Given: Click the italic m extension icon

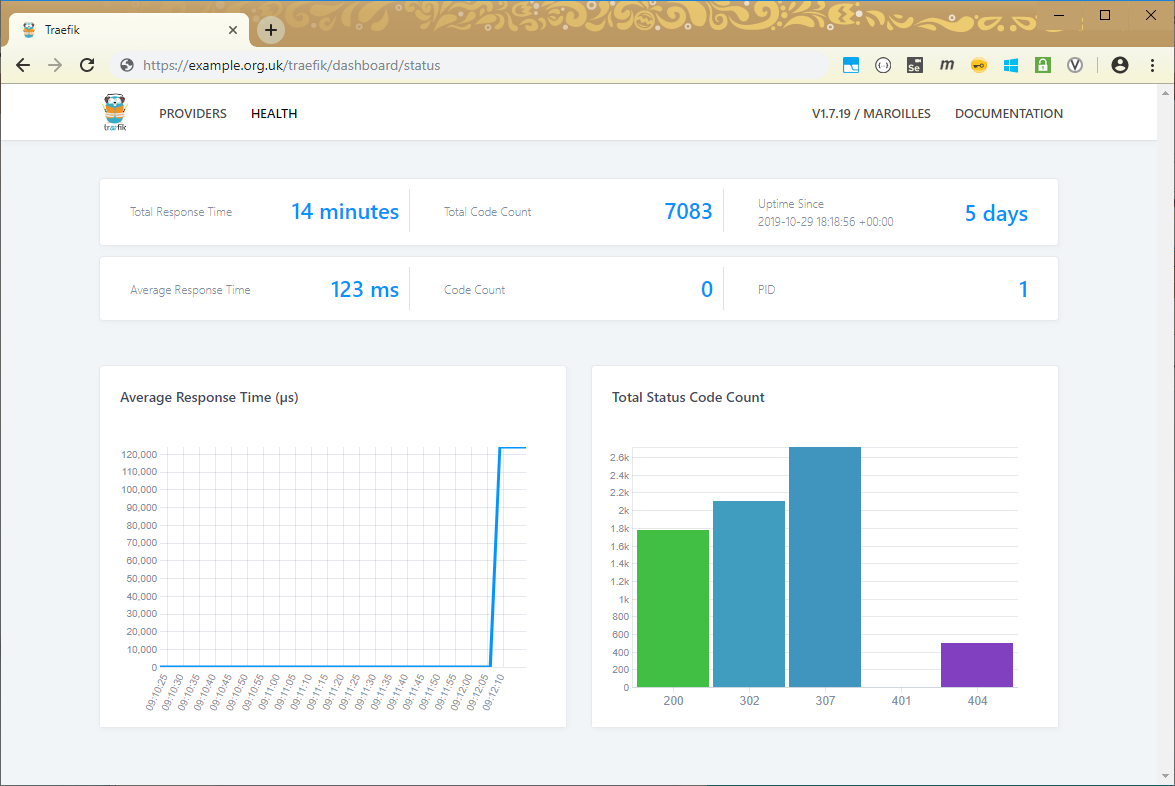Looking at the screenshot, I should coord(946,65).
